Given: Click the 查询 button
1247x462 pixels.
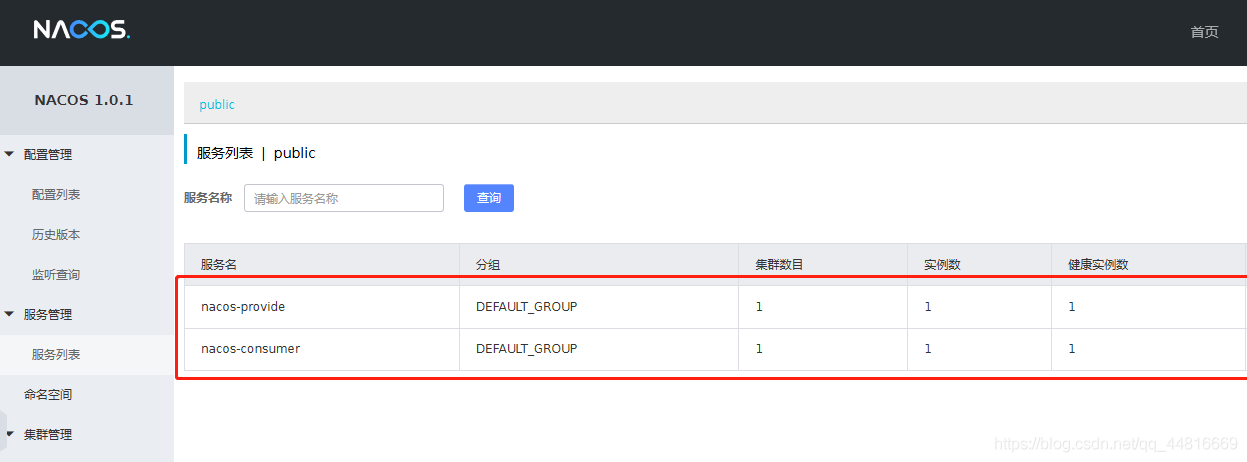Looking at the screenshot, I should click(489, 198).
